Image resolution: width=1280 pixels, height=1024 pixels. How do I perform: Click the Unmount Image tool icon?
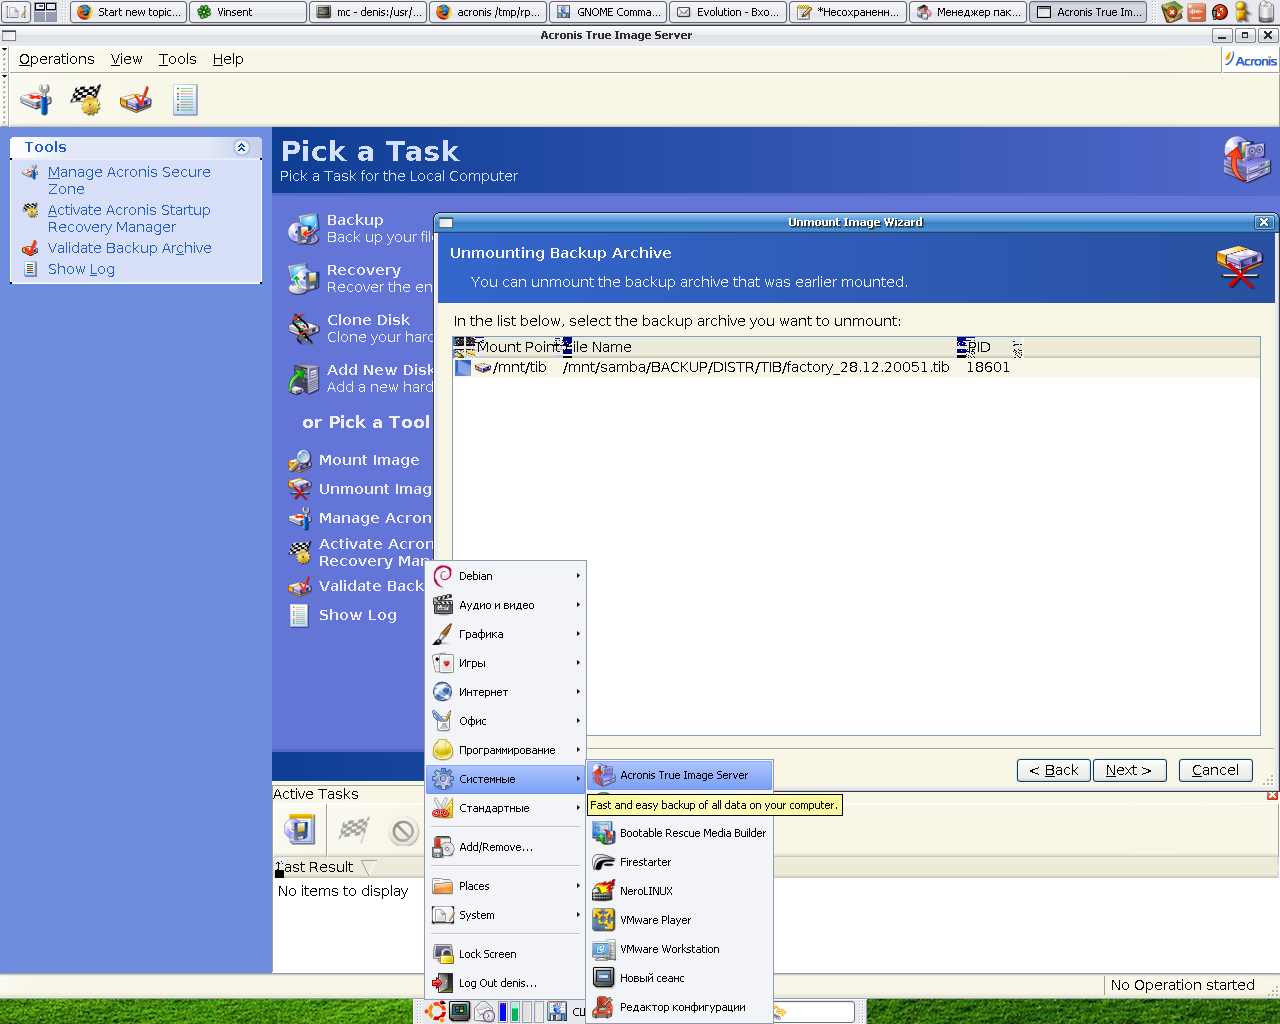pyautogui.click(x=300, y=489)
